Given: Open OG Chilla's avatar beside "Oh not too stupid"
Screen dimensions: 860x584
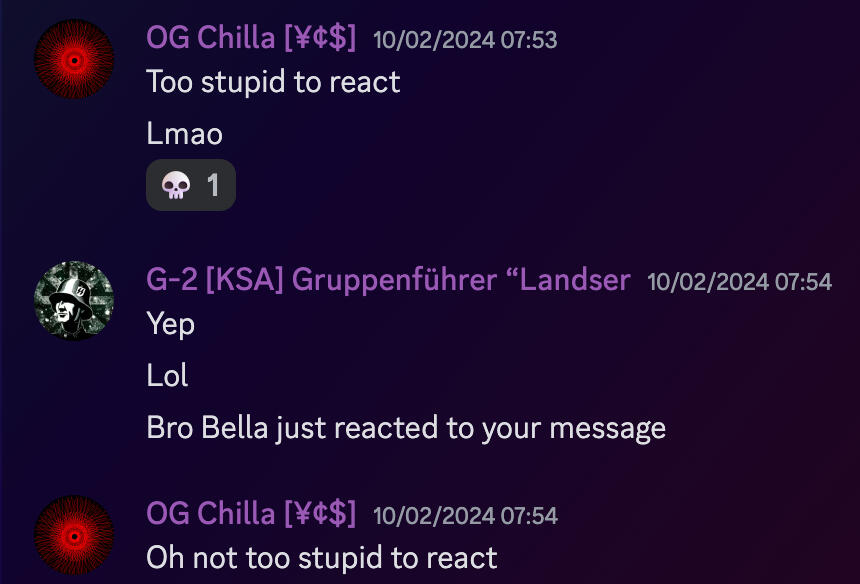Looking at the screenshot, I should tap(74, 535).
